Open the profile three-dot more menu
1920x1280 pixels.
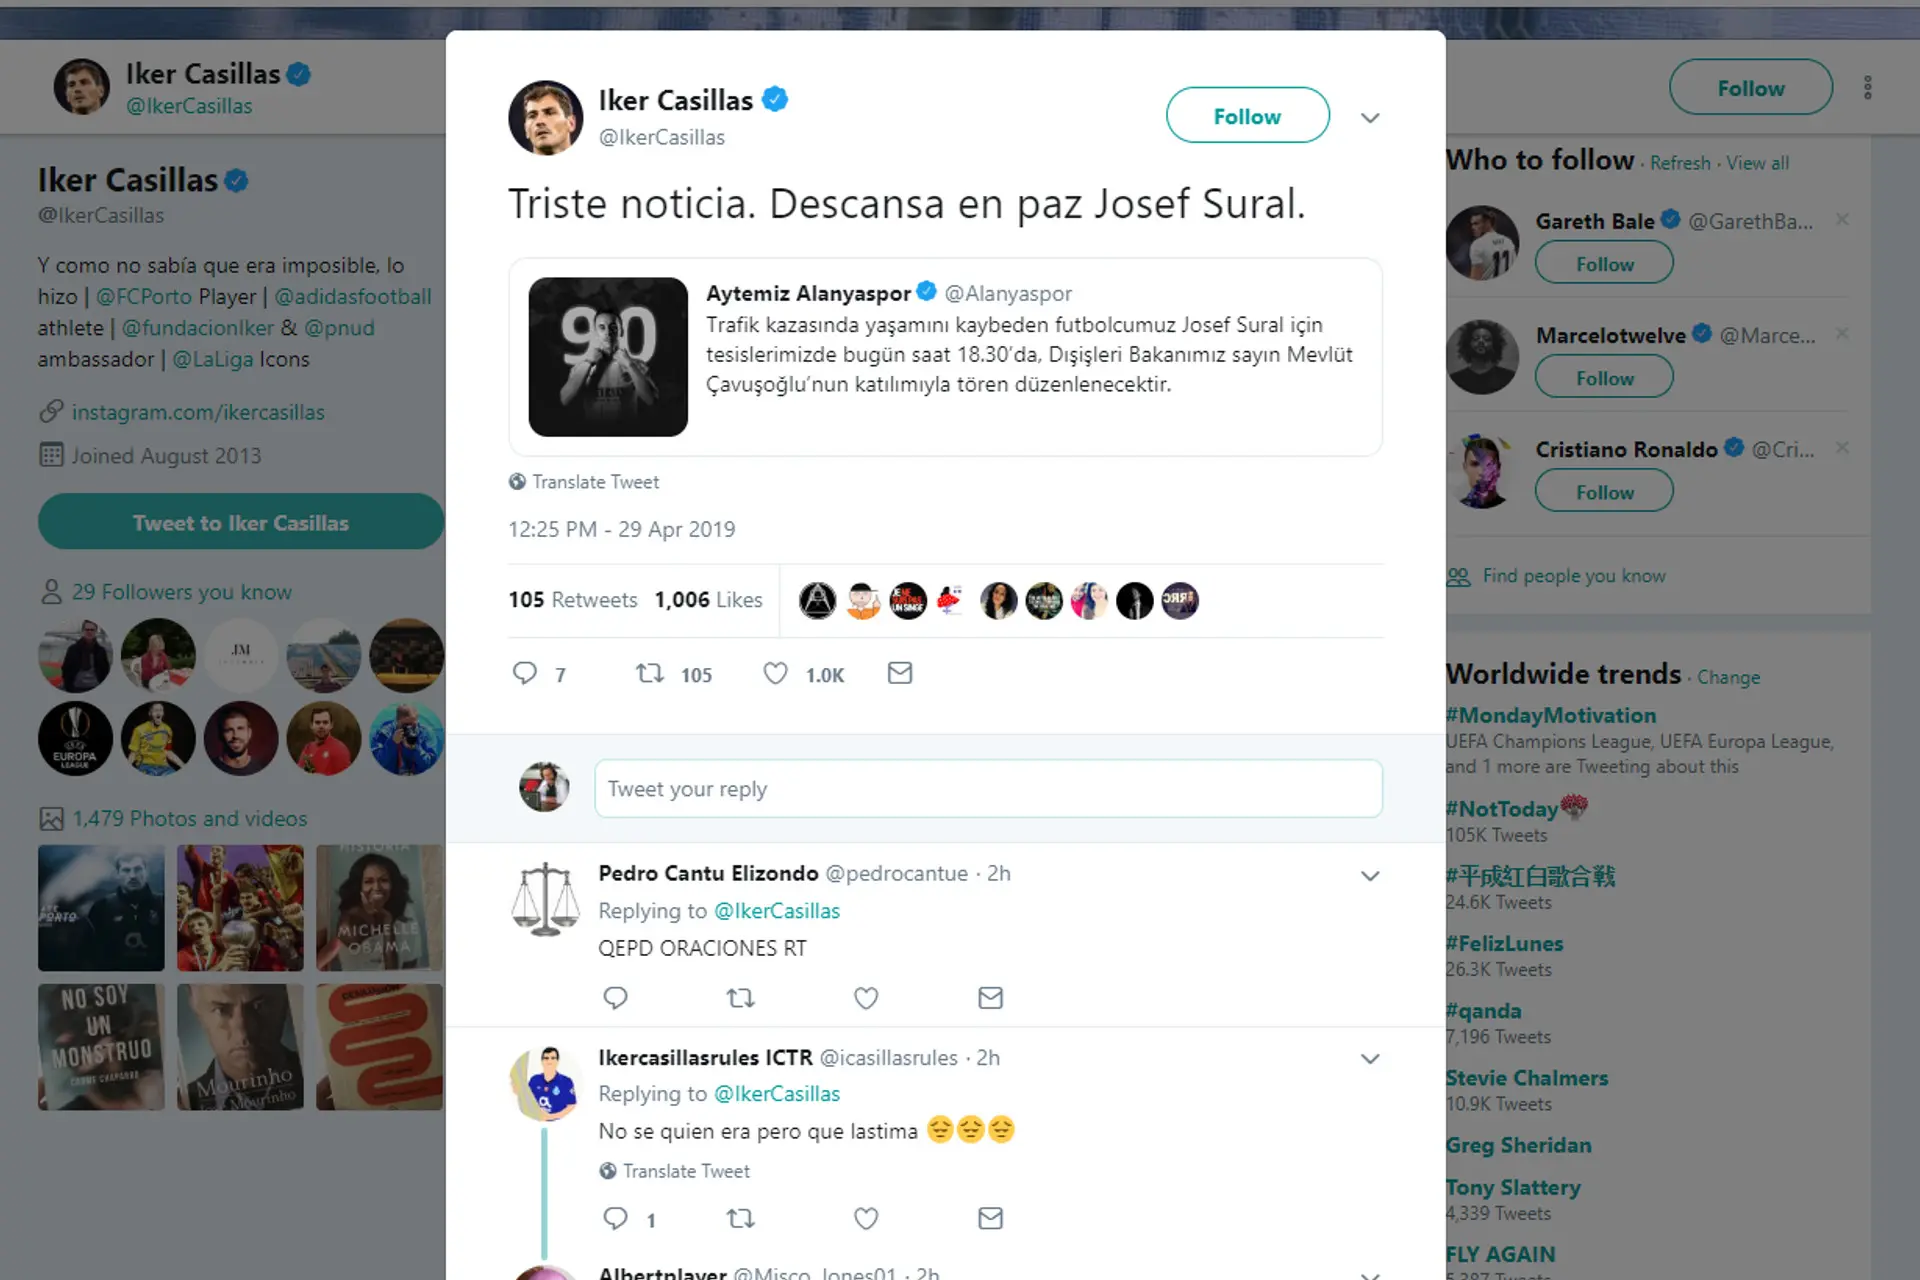tap(1867, 88)
